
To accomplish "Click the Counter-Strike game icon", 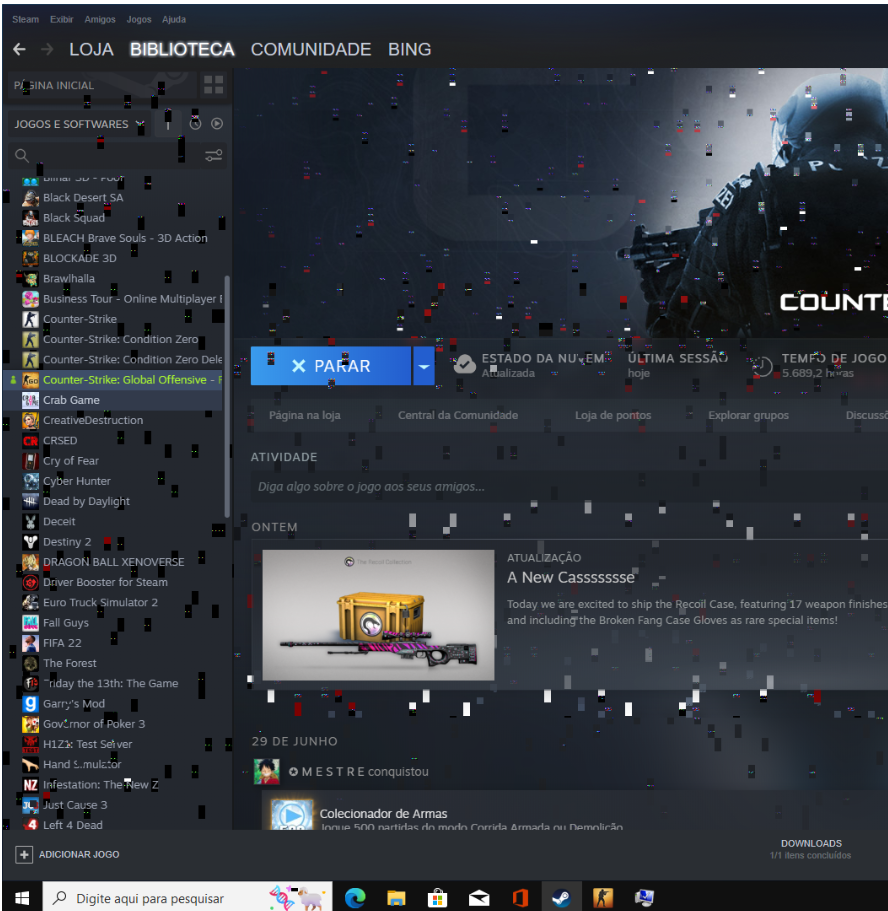I will pos(30,319).
